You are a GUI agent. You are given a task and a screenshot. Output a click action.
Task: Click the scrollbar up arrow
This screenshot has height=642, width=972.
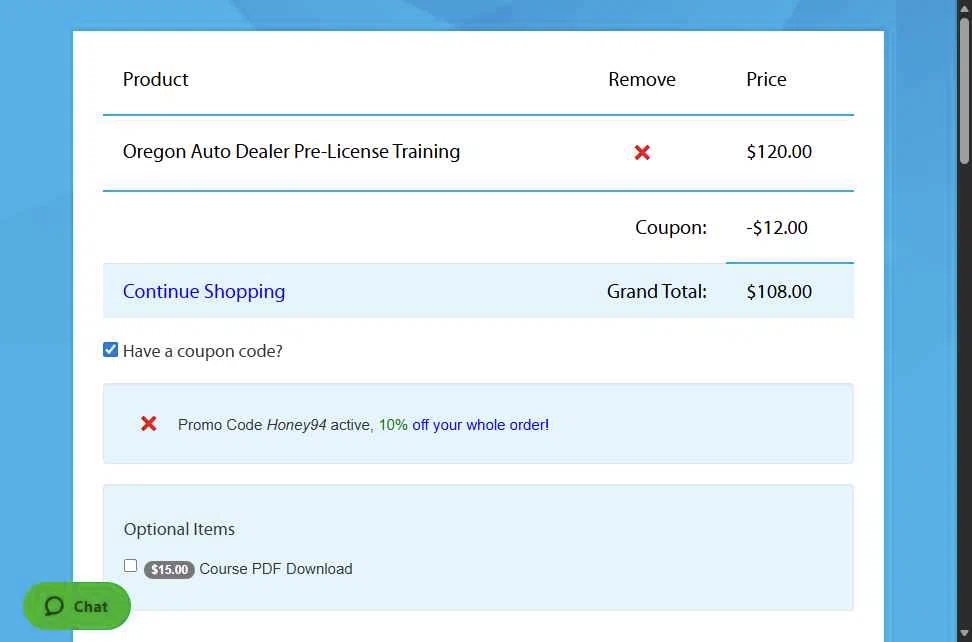tap(964, 7)
